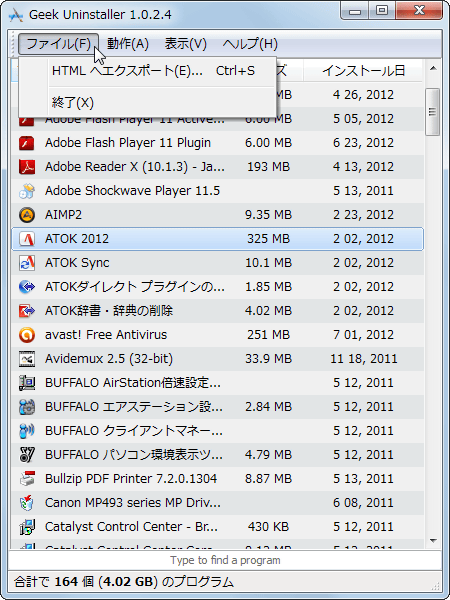Click the AIMP2 program icon
Screen dimensions: 450x600
pyautogui.click(x=27, y=215)
